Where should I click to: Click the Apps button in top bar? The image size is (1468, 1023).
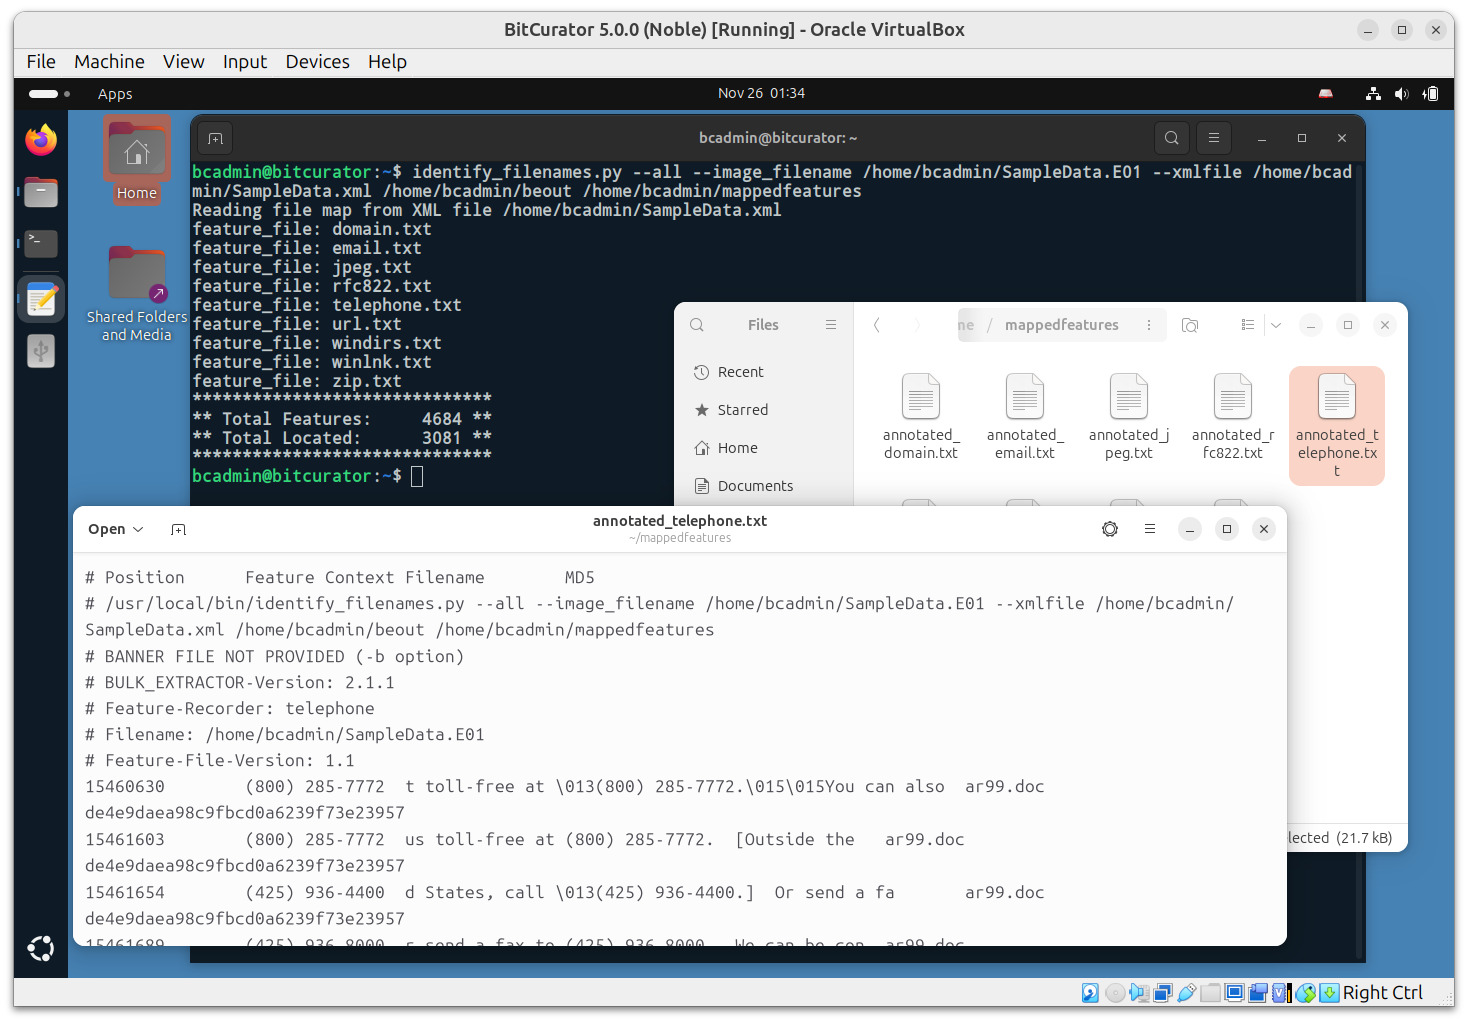click(115, 94)
